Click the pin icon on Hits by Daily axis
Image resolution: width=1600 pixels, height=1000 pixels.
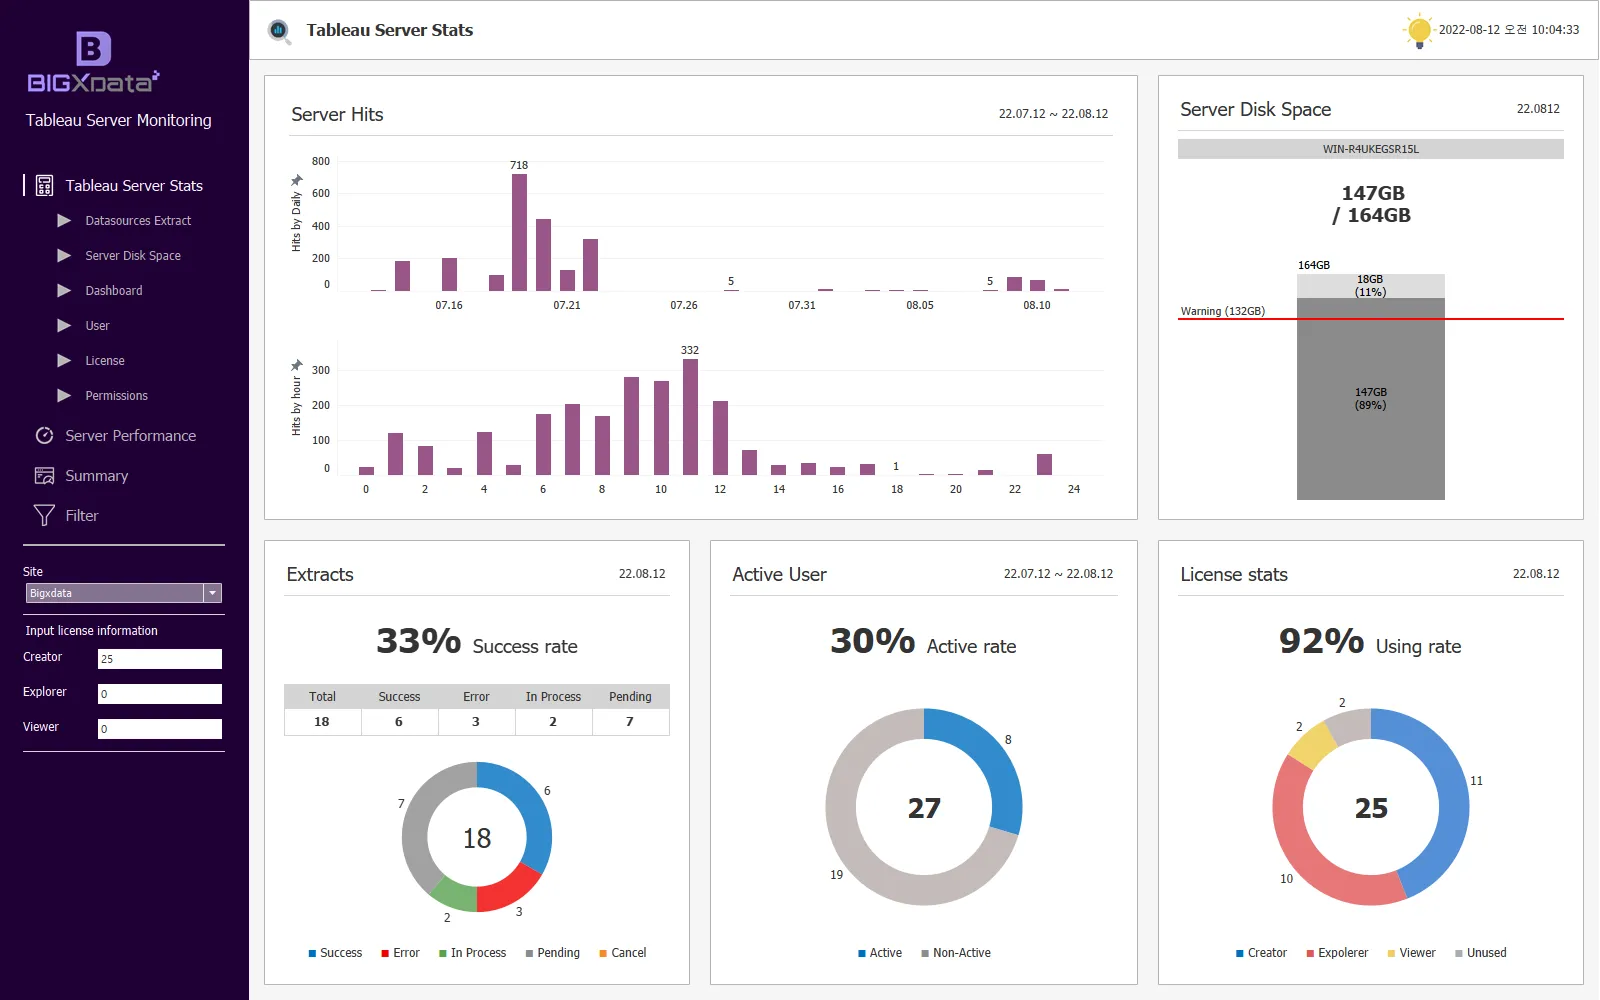click(296, 180)
